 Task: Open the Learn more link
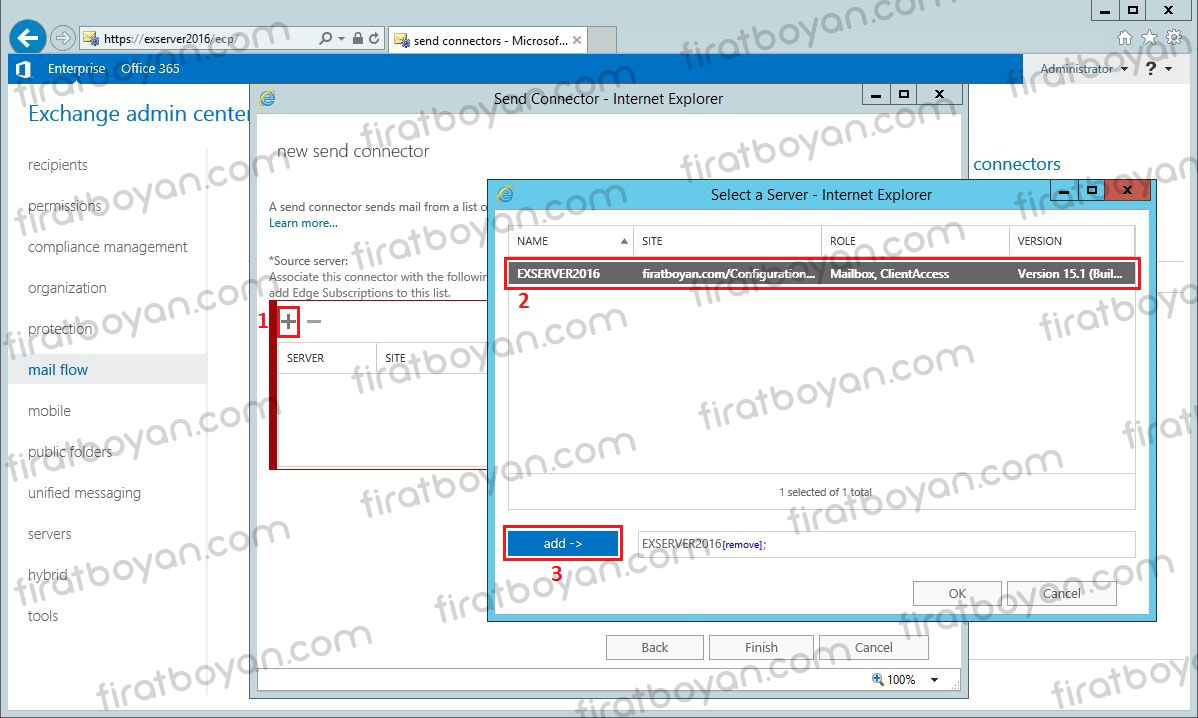[303, 223]
